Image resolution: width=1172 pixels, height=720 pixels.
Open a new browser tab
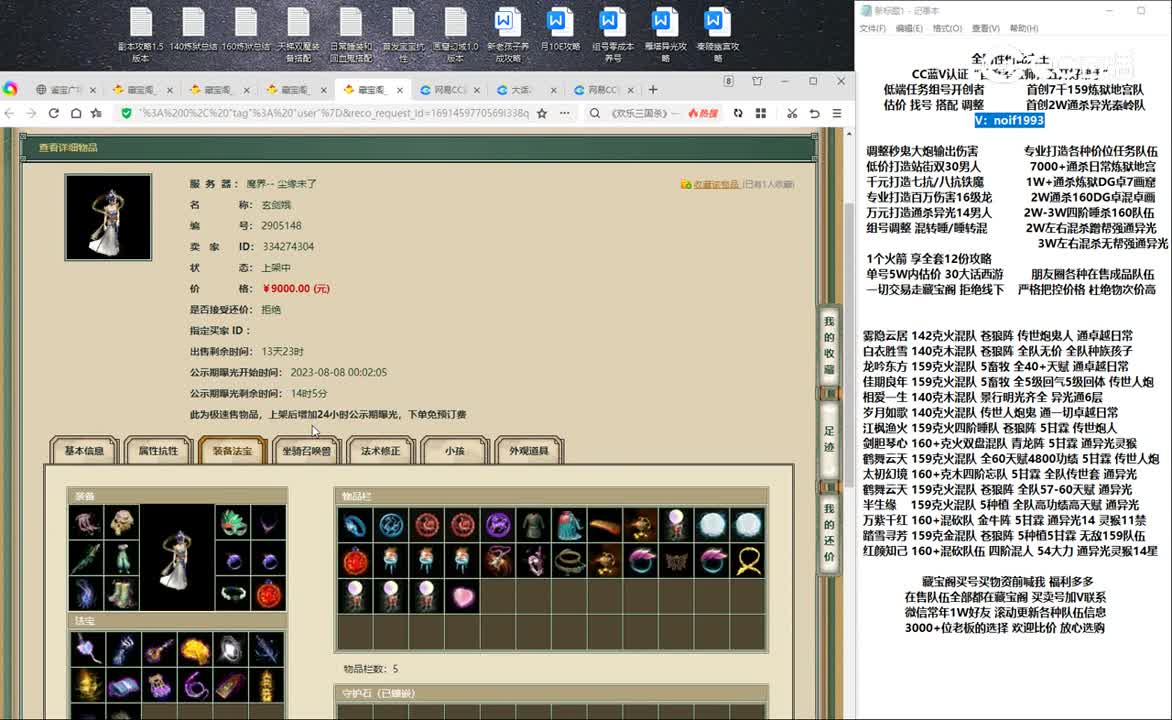coord(653,89)
